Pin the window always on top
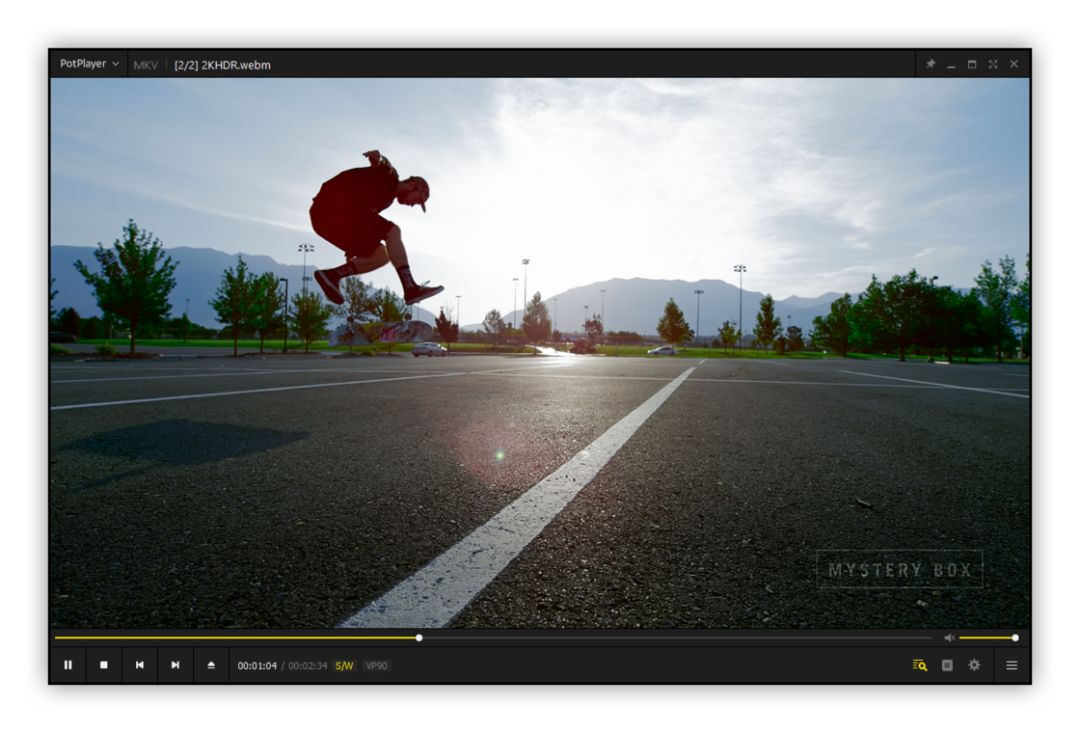 (931, 64)
